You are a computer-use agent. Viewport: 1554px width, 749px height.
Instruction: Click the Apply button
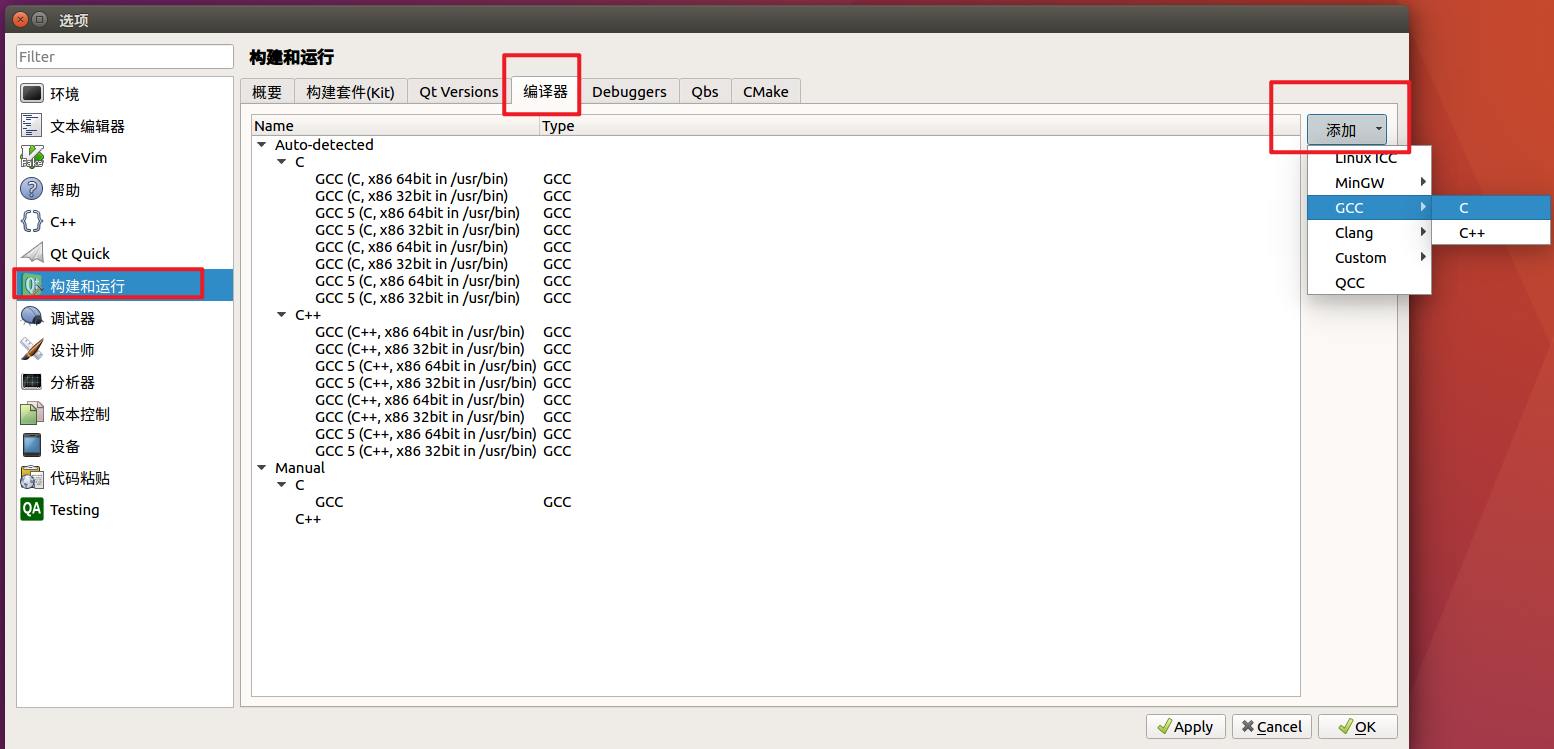(1186, 726)
